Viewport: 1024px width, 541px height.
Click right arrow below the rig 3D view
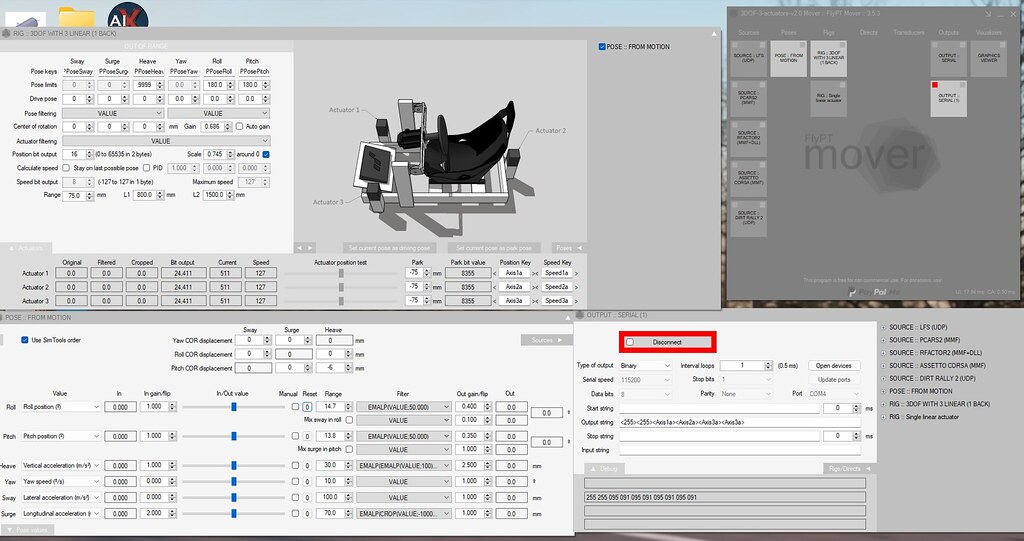tap(310, 248)
